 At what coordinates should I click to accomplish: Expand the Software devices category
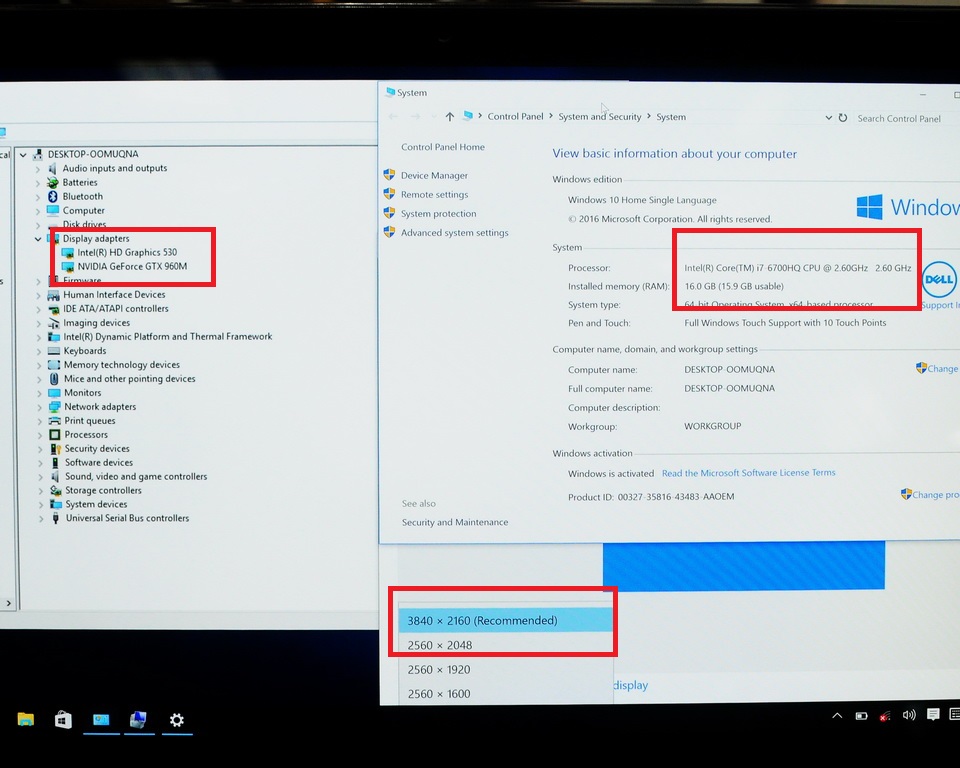tap(40, 463)
